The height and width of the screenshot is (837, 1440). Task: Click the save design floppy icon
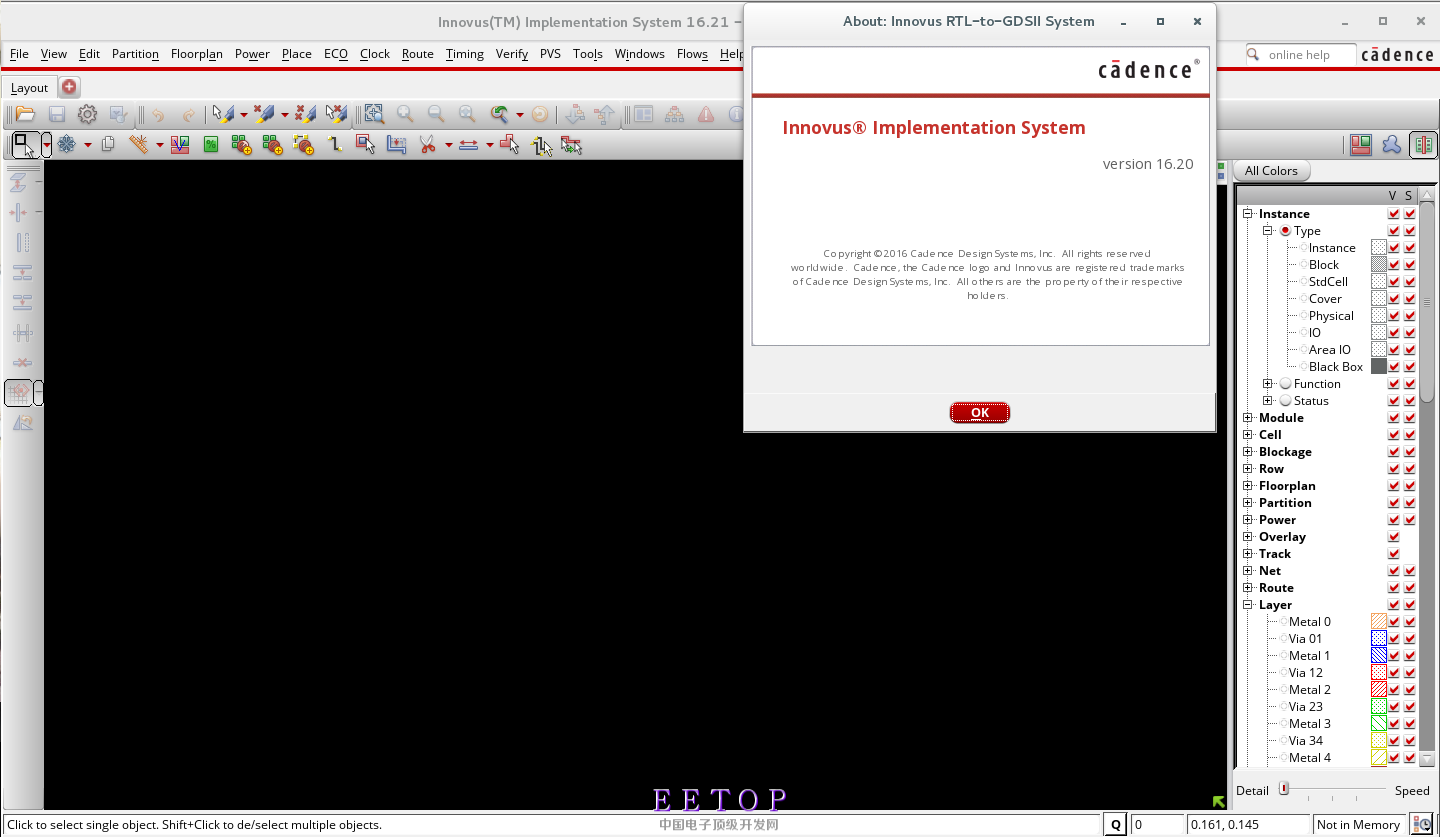tap(57, 114)
